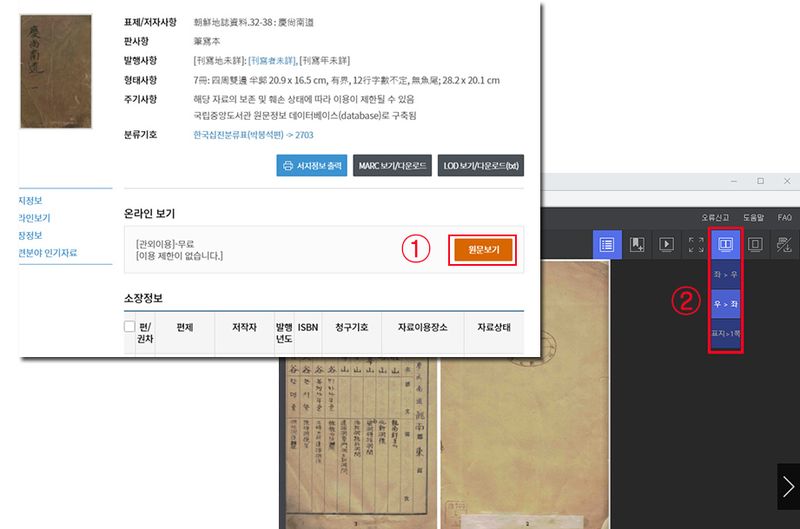Select 표지>1쪽 cover layout option
The width and height of the screenshot is (800, 529).
(x=726, y=332)
